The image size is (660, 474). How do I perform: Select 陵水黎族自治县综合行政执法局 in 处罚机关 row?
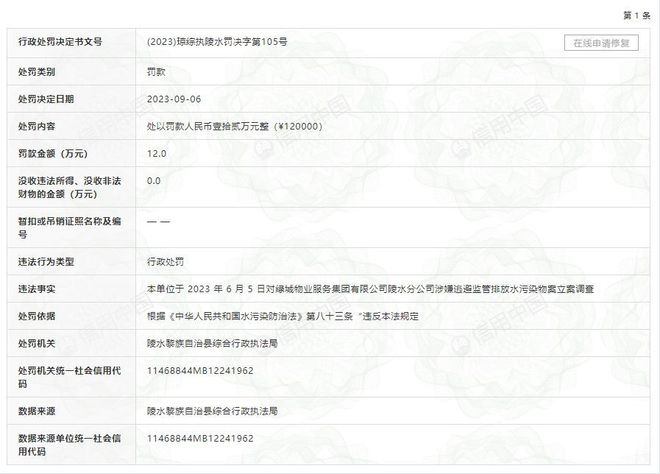click(212, 344)
